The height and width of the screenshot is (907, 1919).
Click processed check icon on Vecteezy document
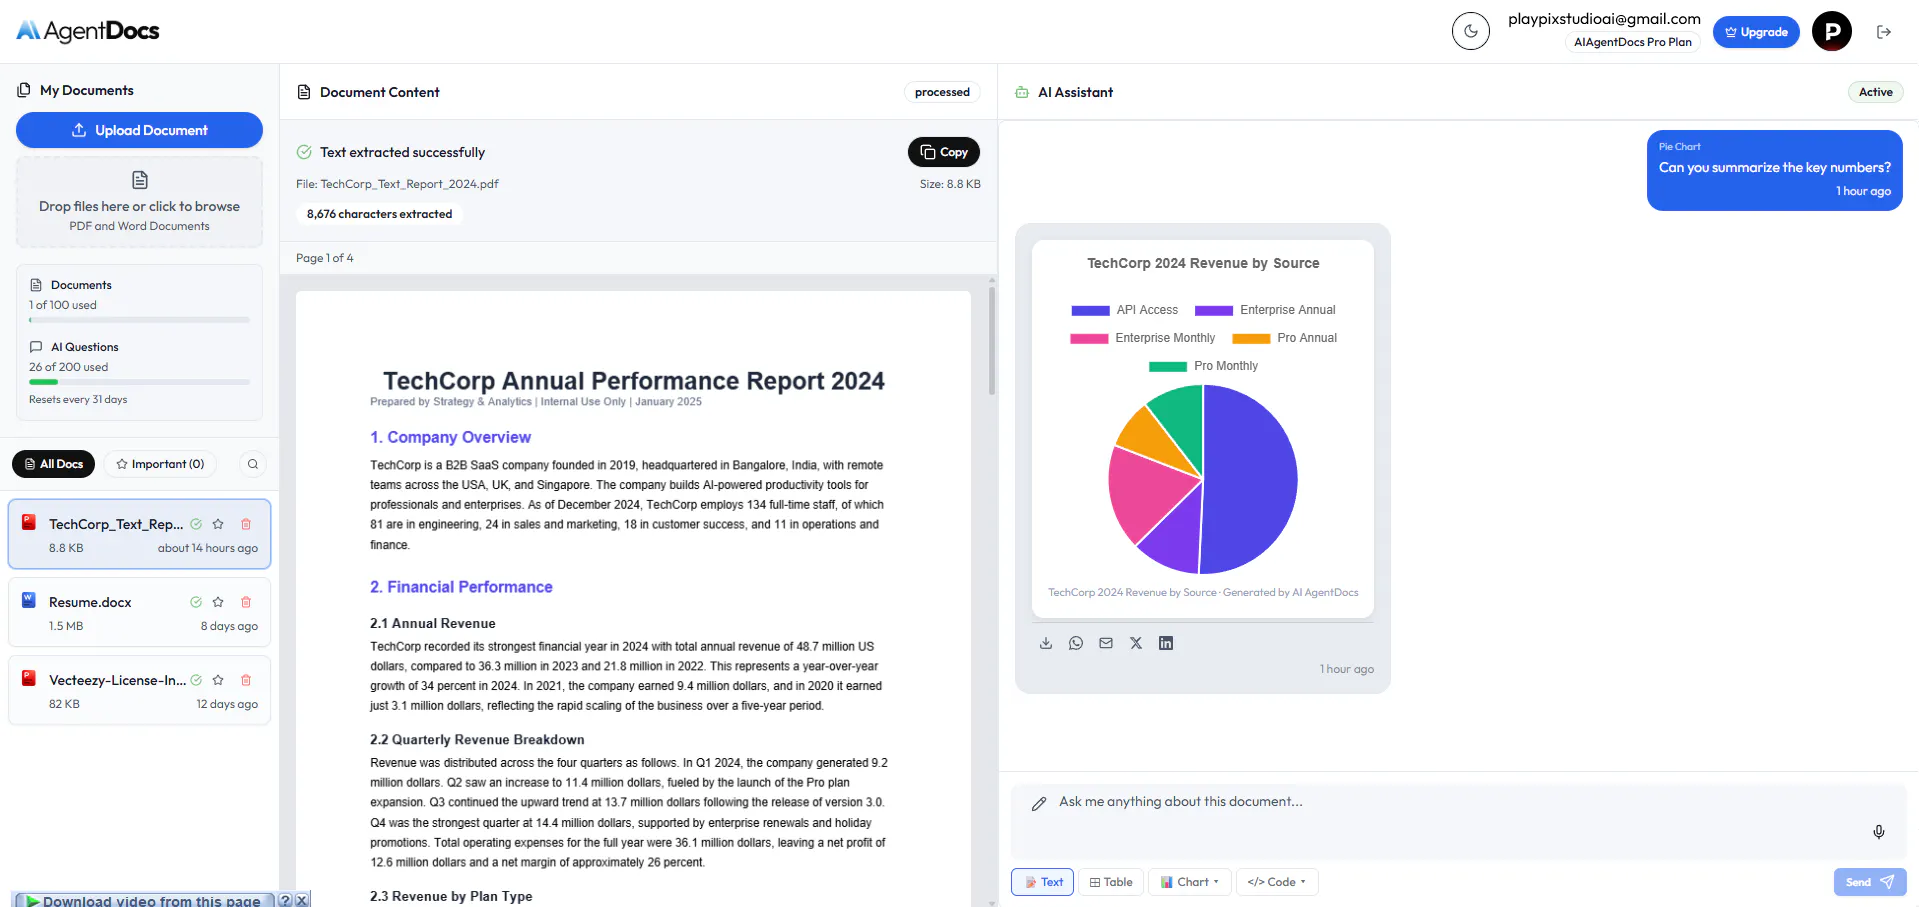point(196,680)
